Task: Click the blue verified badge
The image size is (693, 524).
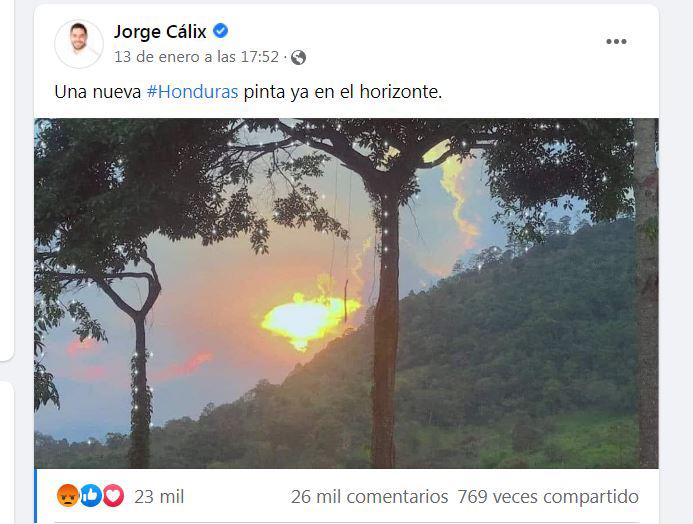Action: [x=221, y=31]
